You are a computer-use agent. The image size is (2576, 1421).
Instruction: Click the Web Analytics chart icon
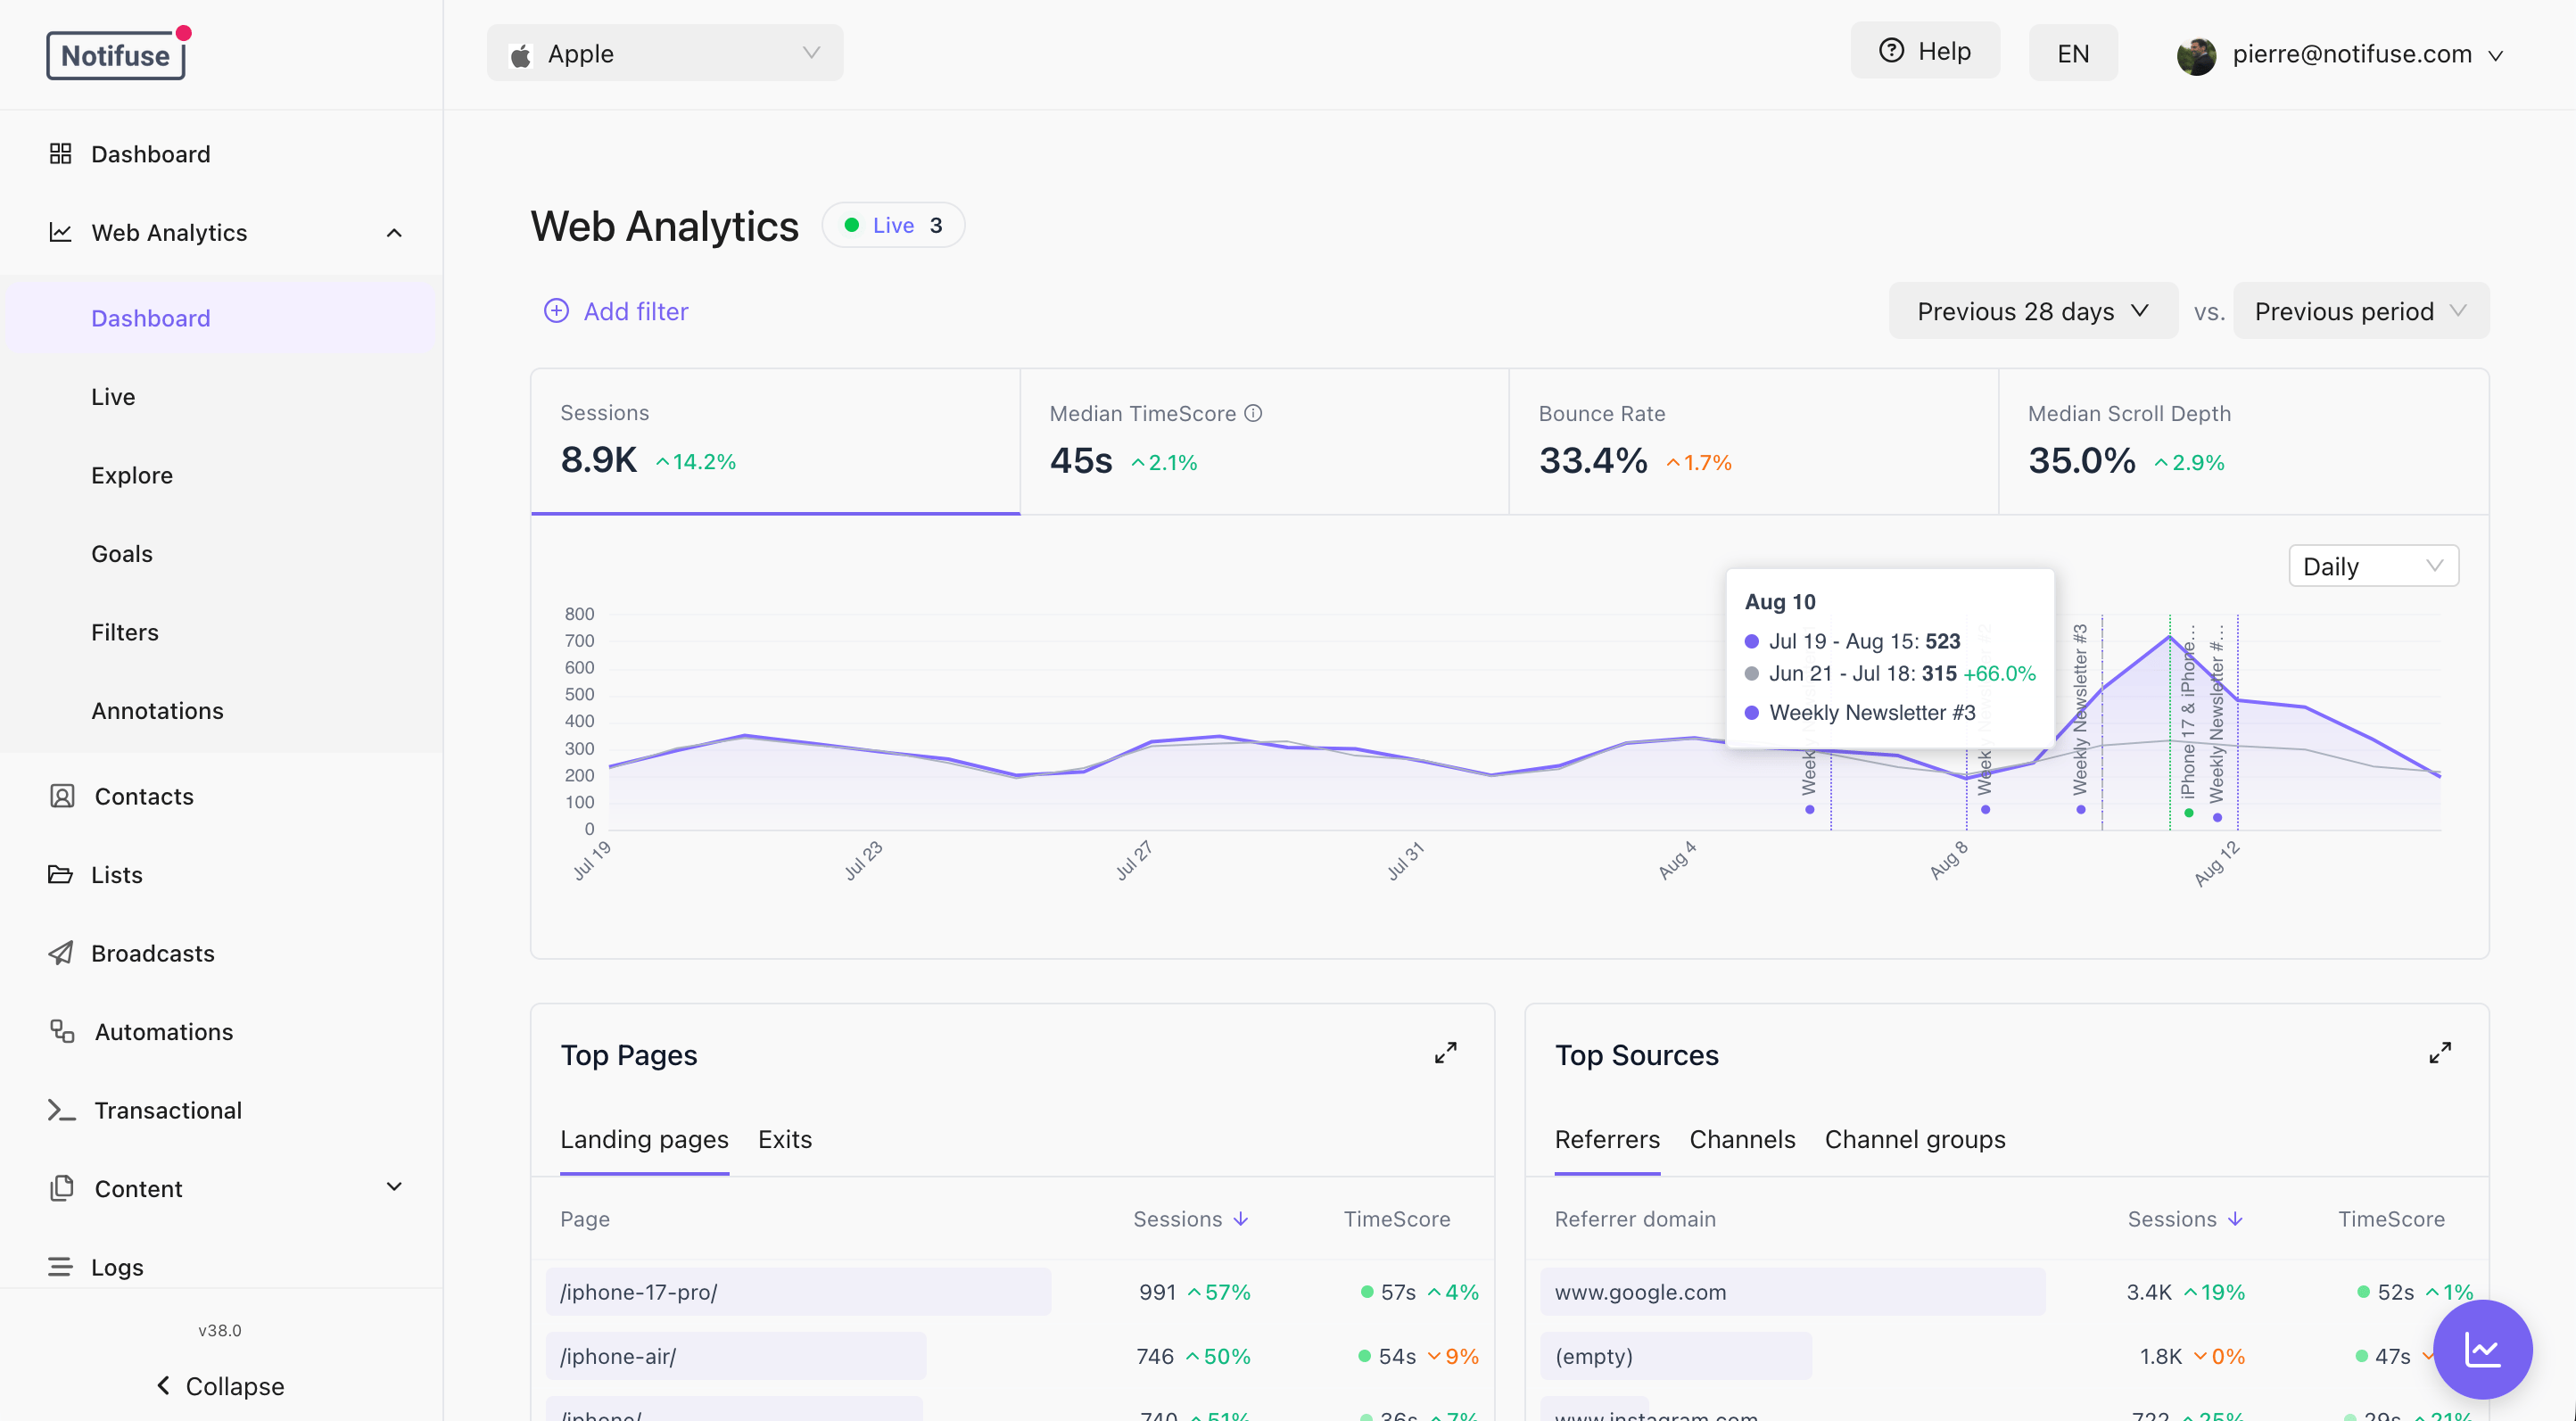tap(60, 232)
